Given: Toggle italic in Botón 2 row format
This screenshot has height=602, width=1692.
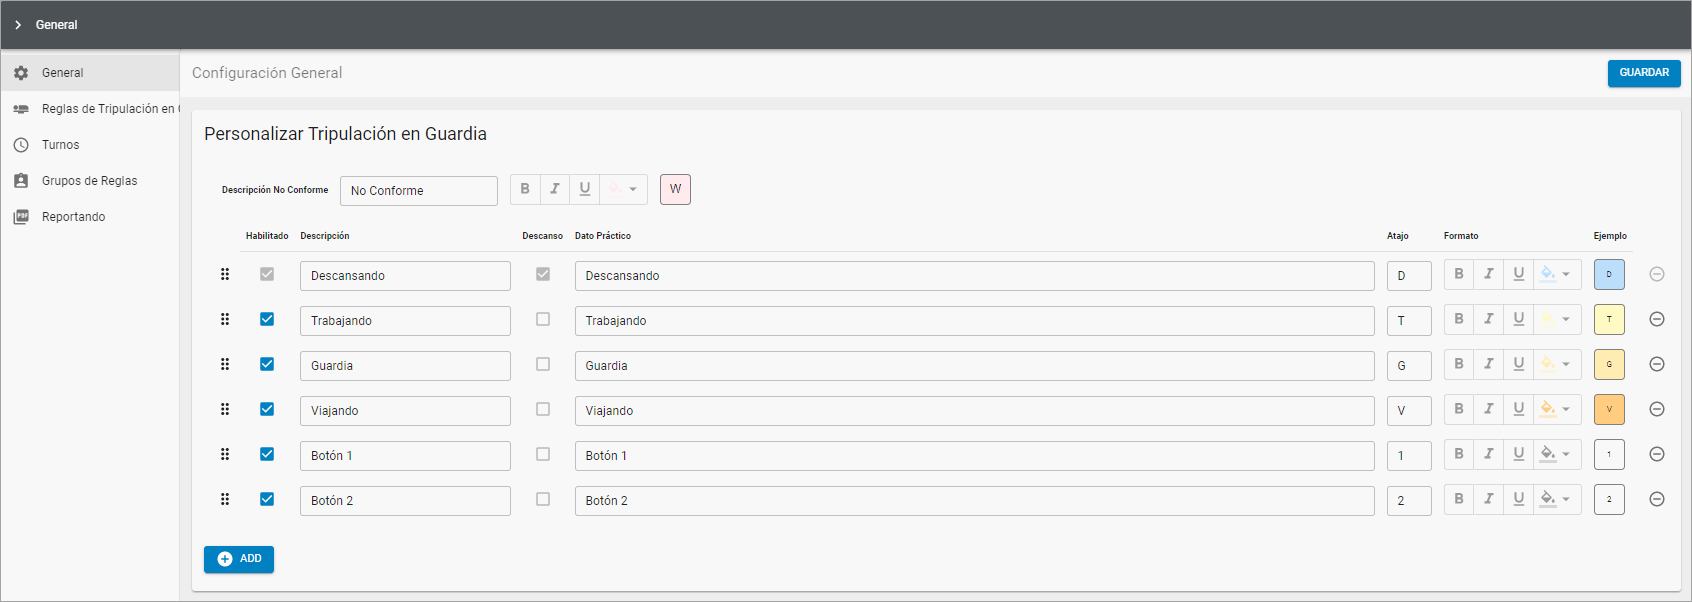Looking at the screenshot, I should (1489, 499).
